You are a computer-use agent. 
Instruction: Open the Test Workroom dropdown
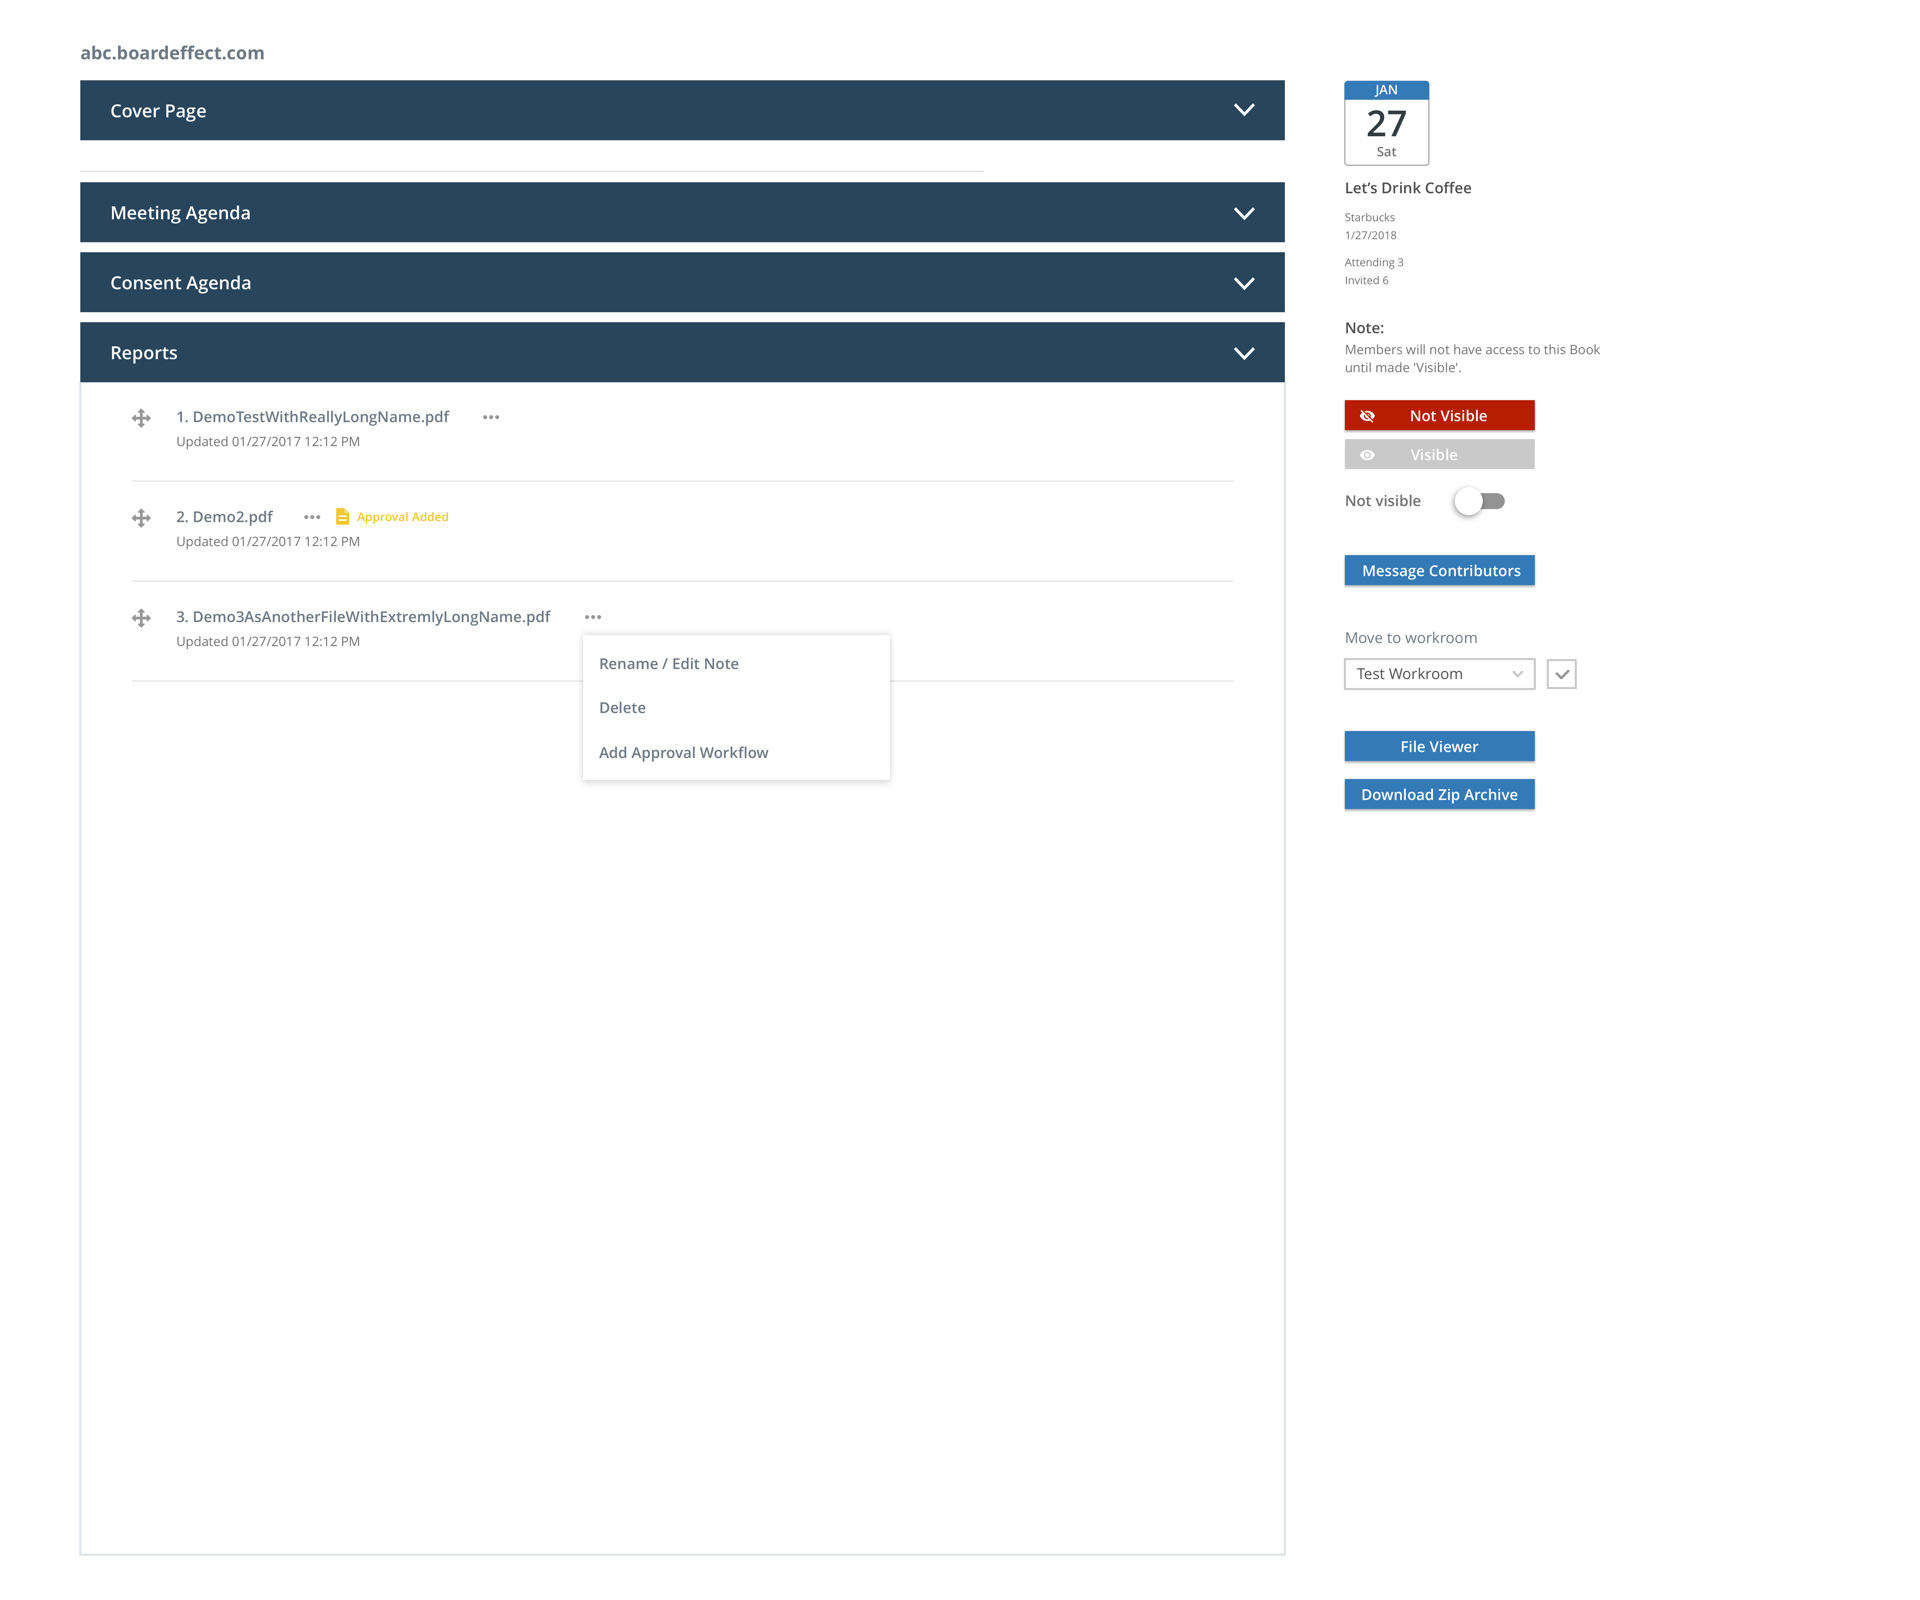[x=1439, y=674]
